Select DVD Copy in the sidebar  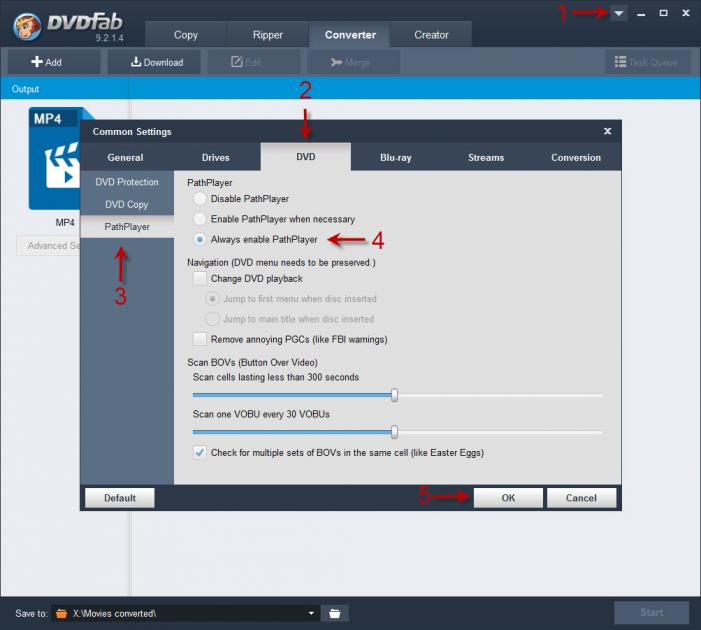pyautogui.click(x=127, y=204)
